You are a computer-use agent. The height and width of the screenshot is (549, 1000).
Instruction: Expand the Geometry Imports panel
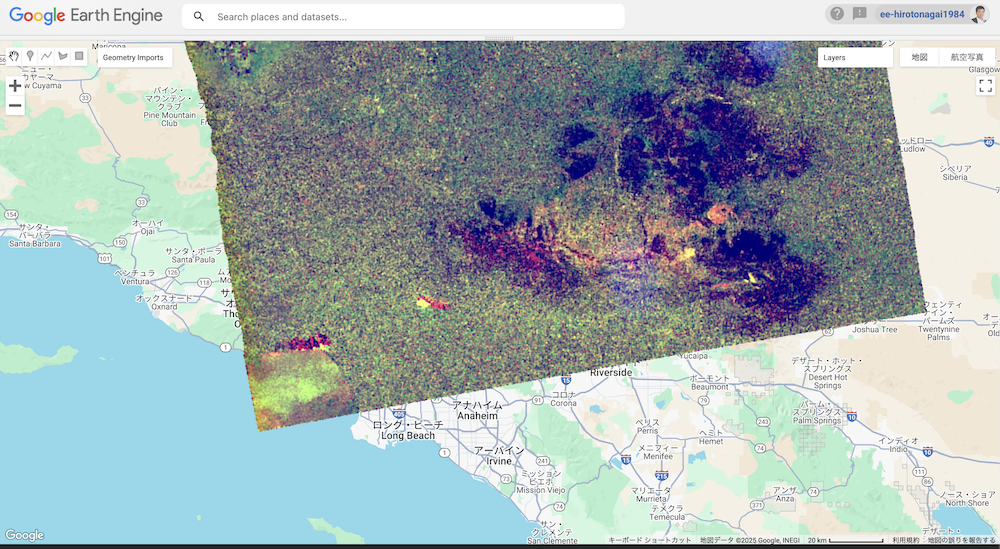tap(133, 58)
